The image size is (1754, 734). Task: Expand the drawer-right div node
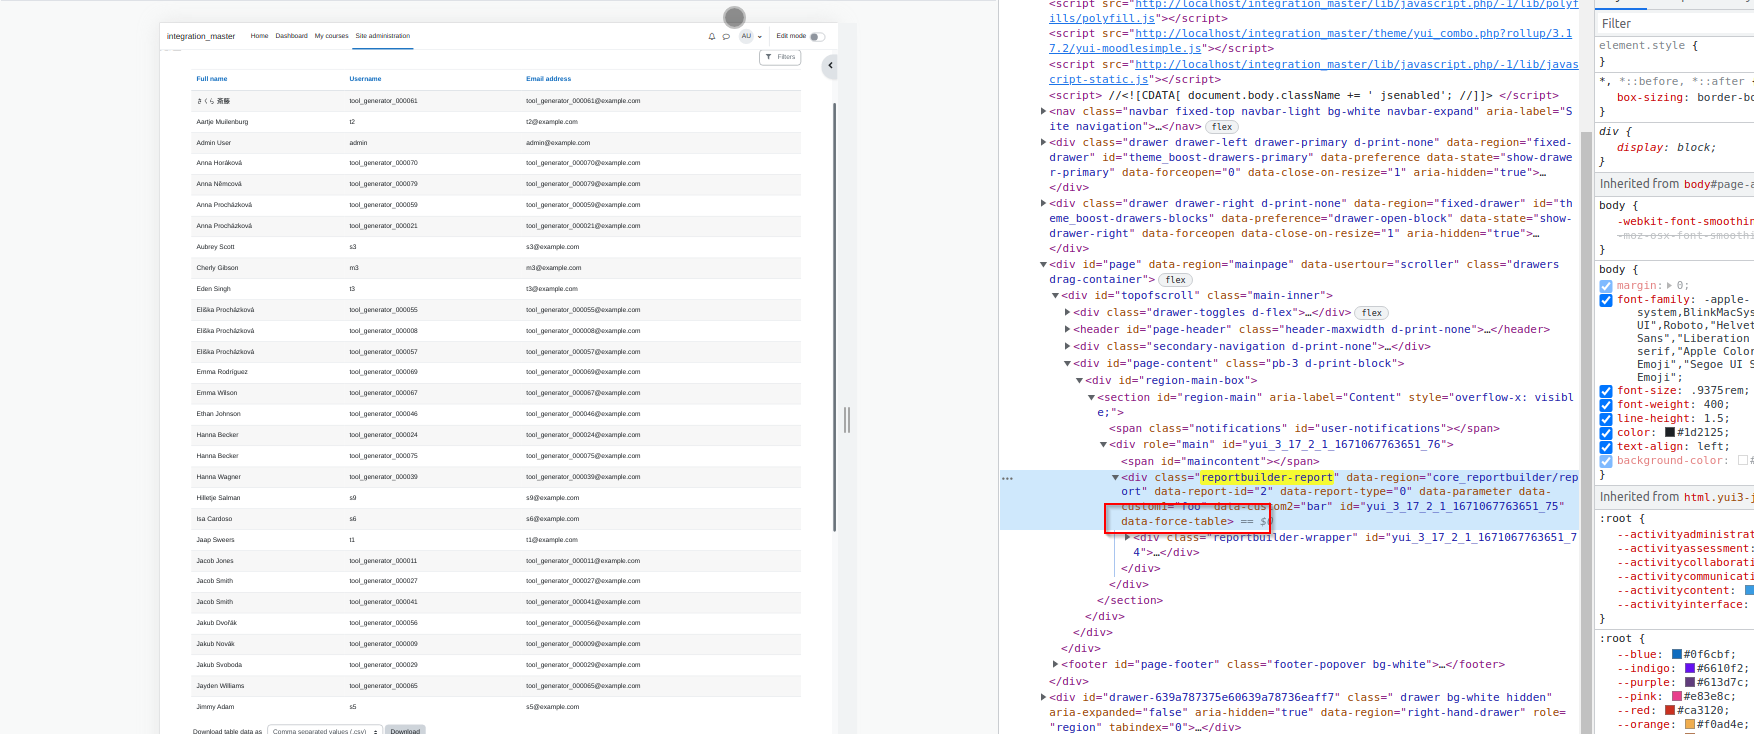1044,204
